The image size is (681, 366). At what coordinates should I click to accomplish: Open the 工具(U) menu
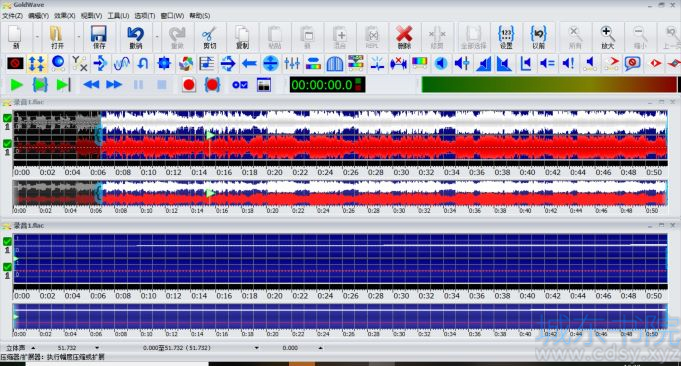[118, 16]
